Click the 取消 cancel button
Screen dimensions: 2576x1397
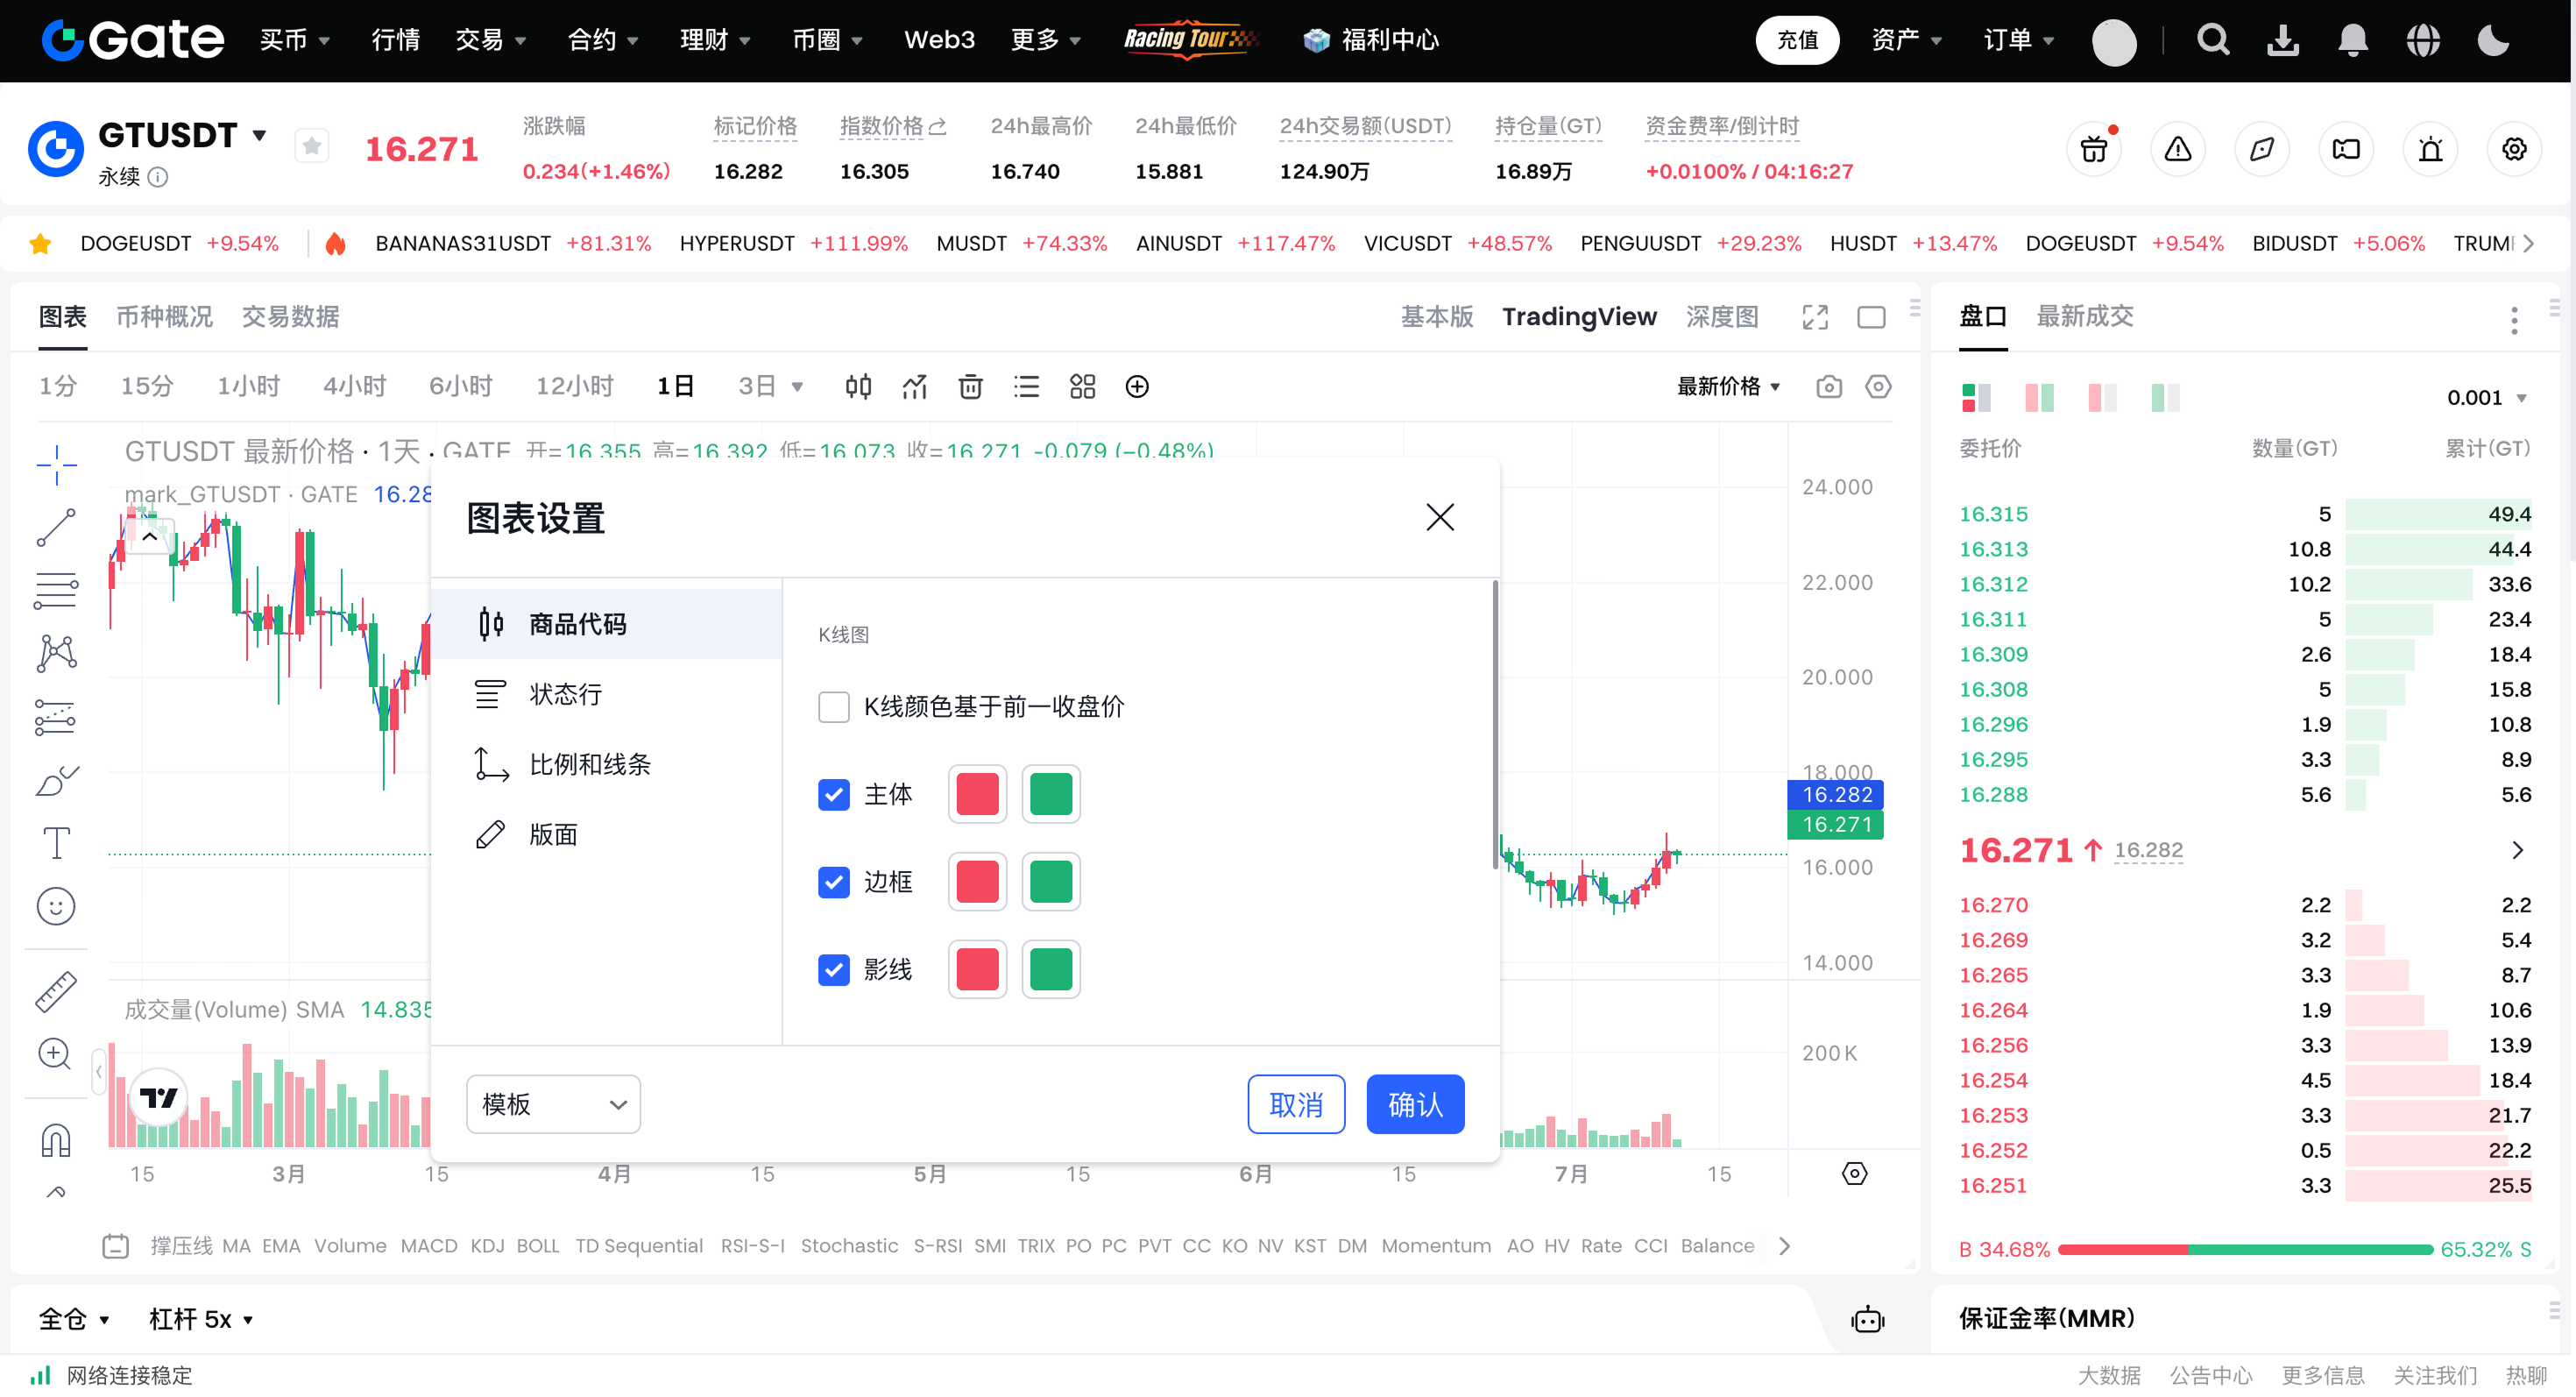pyautogui.click(x=1295, y=1104)
